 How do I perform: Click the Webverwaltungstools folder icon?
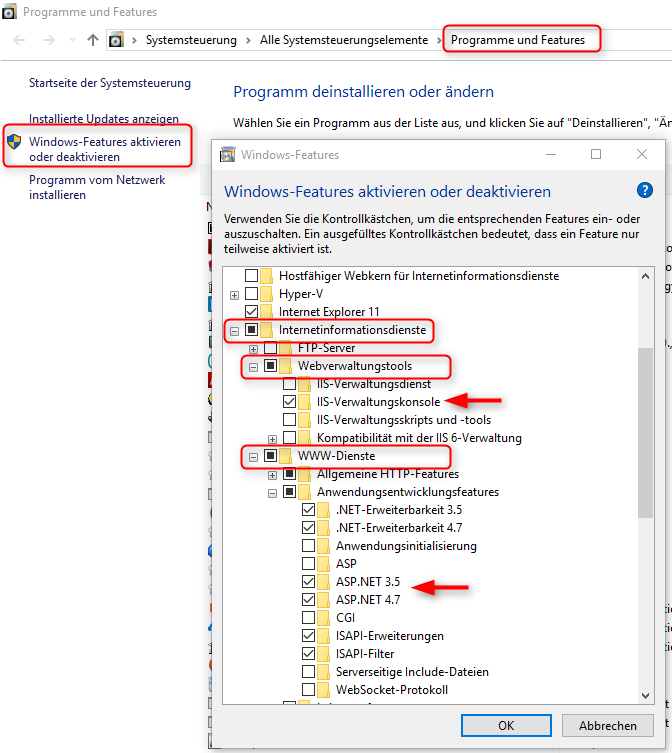click(x=286, y=365)
